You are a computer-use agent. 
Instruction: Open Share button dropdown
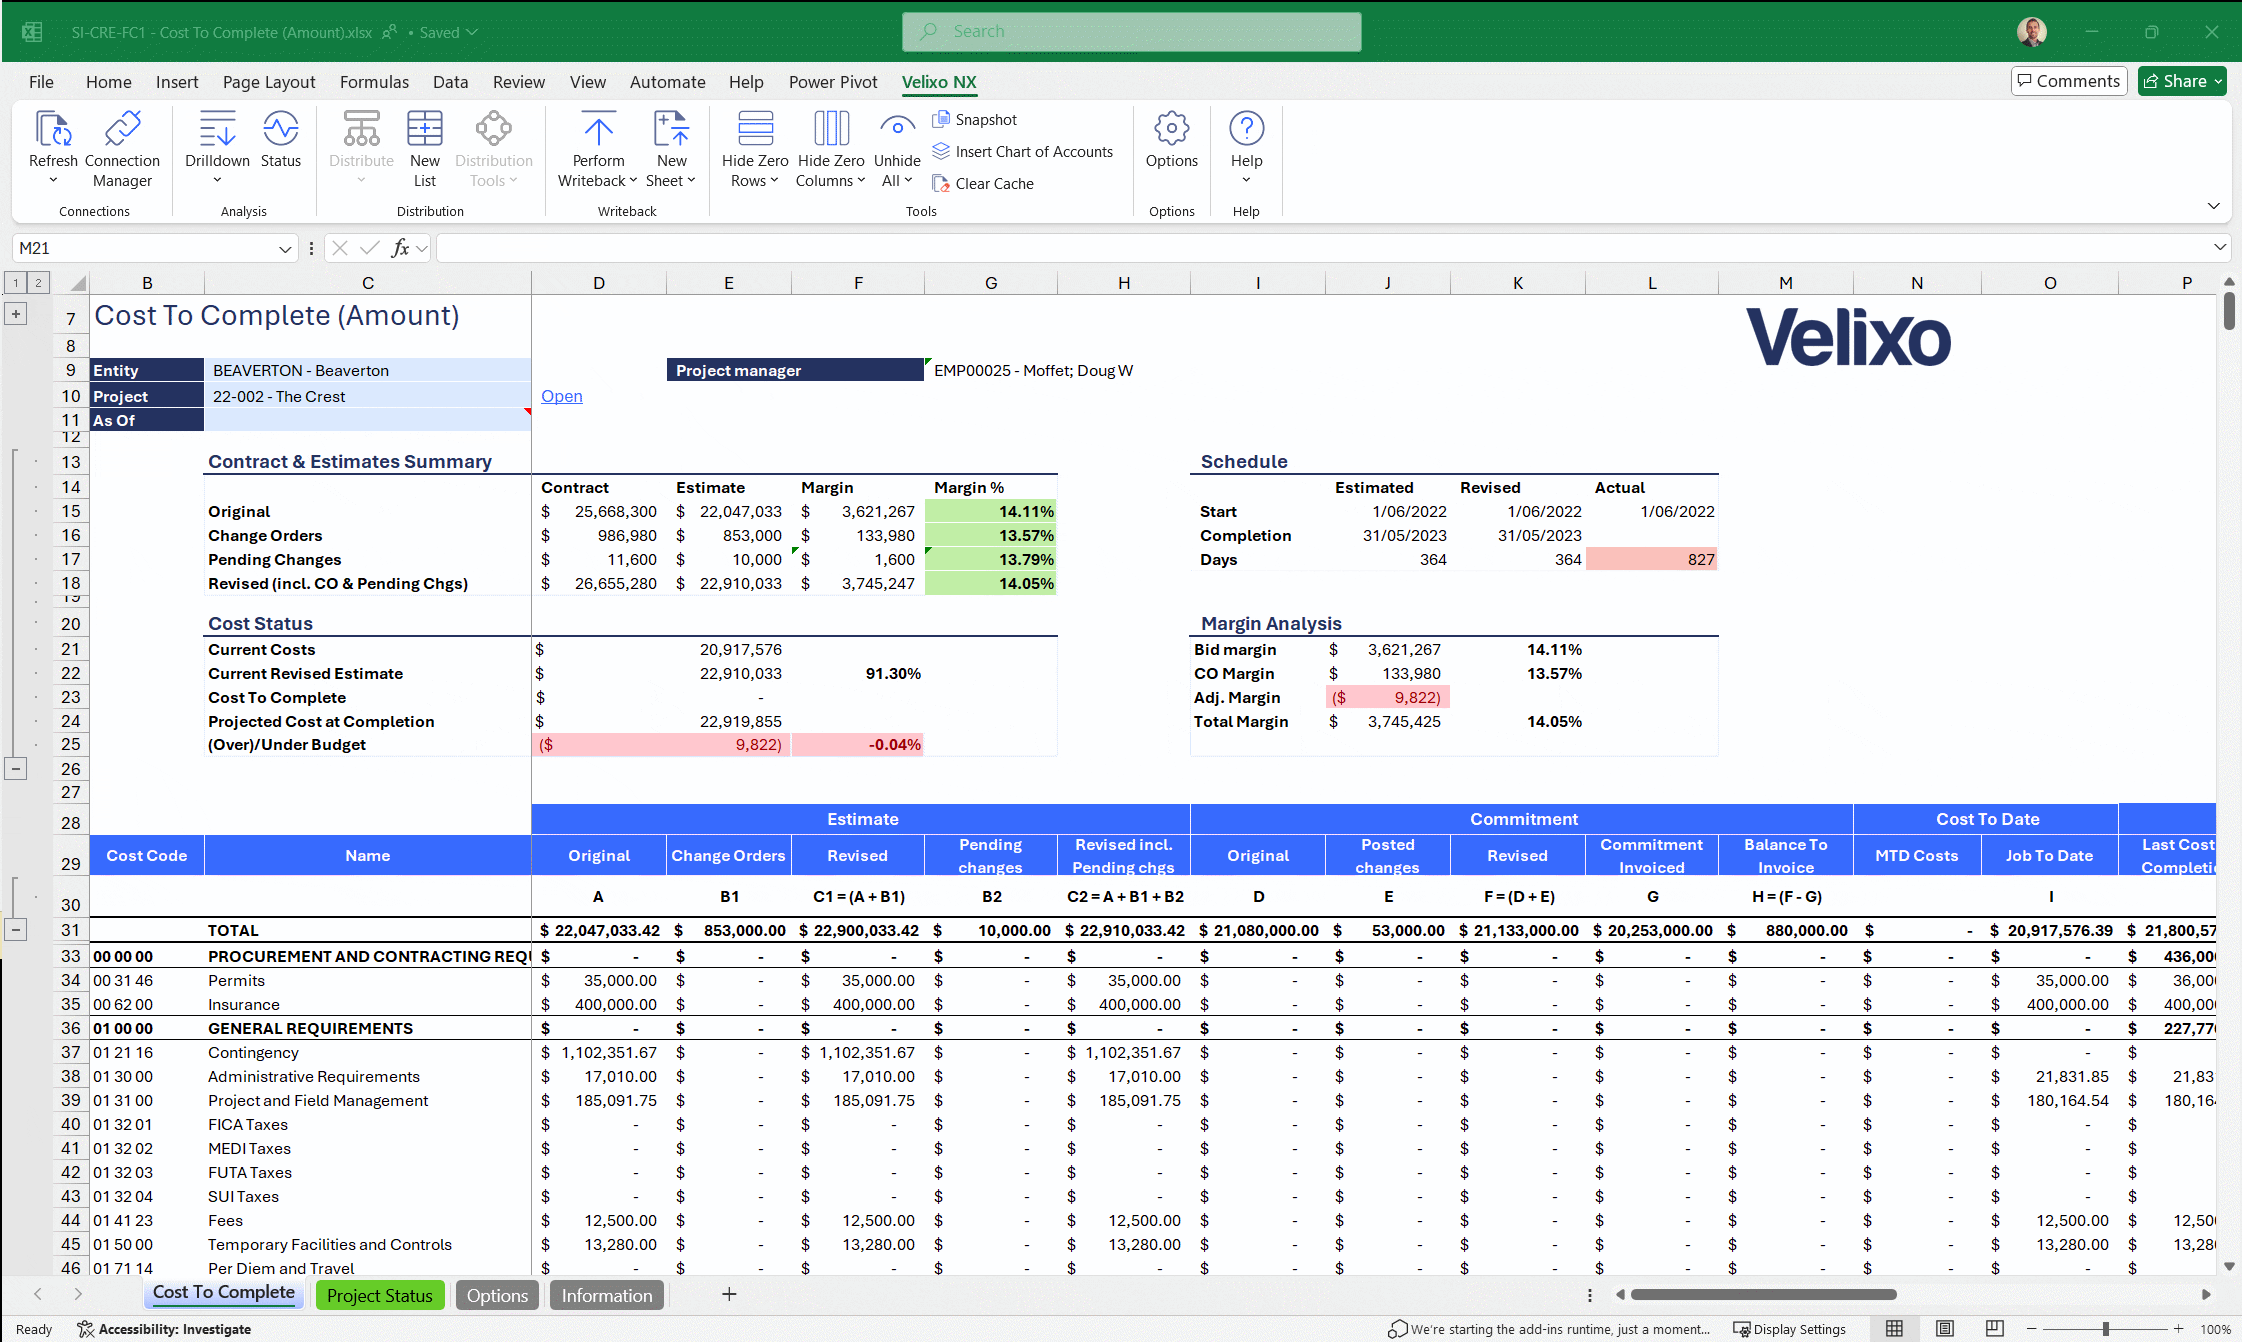(2182, 81)
